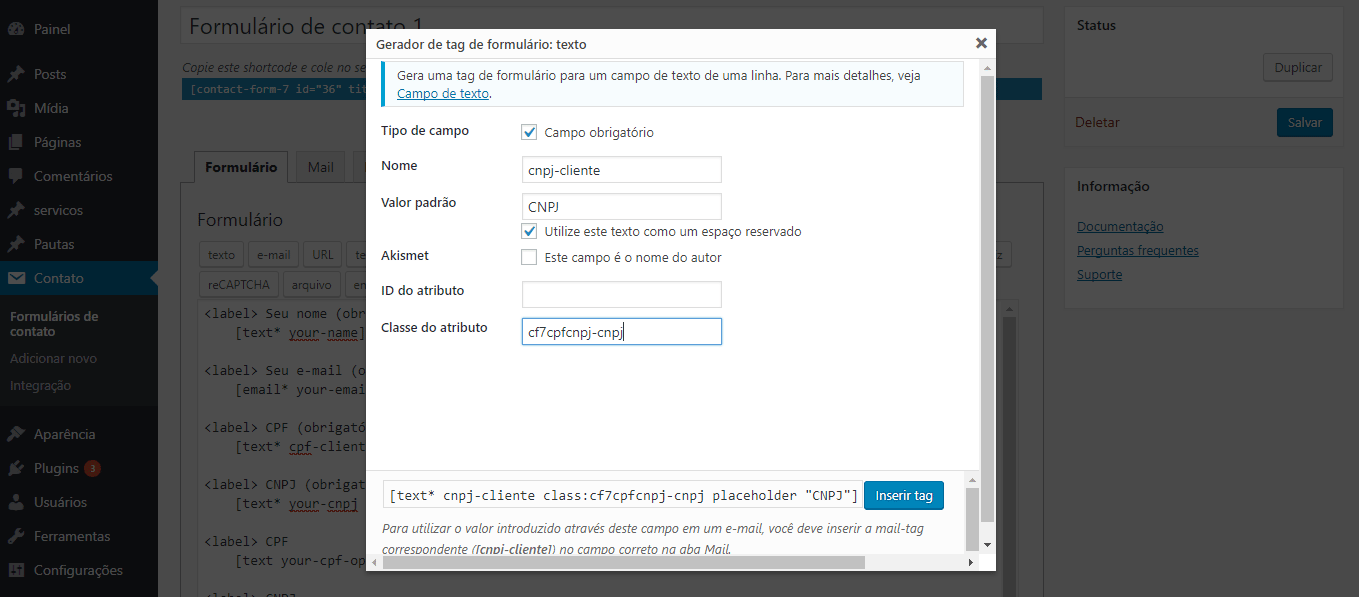The height and width of the screenshot is (597, 1359).
Task: Toggle placeholder text checkbox below CNPJ
Action: pos(530,231)
